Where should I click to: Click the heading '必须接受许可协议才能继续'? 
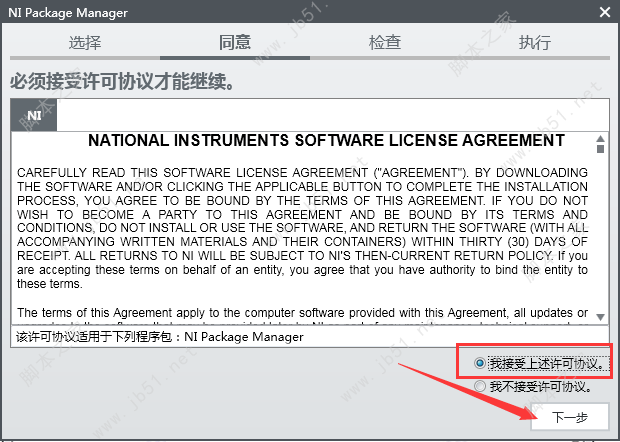coord(122,81)
